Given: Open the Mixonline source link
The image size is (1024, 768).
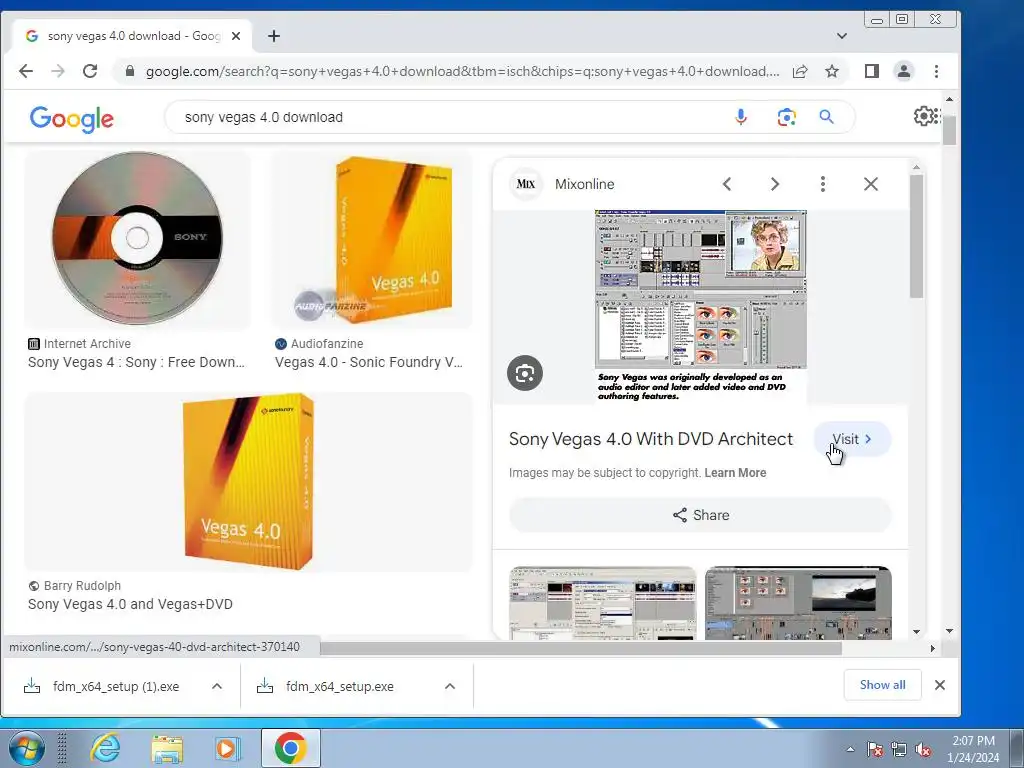Looking at the screenshot, I should 584,184.
